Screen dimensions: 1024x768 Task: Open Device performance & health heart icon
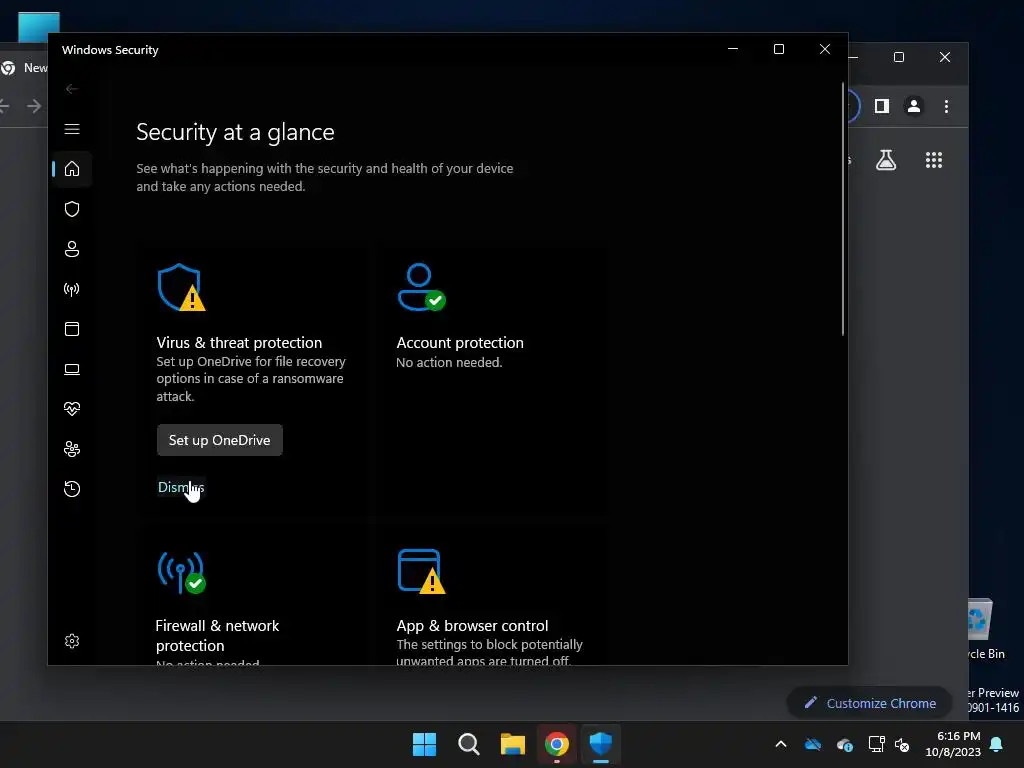click(72, 409)
